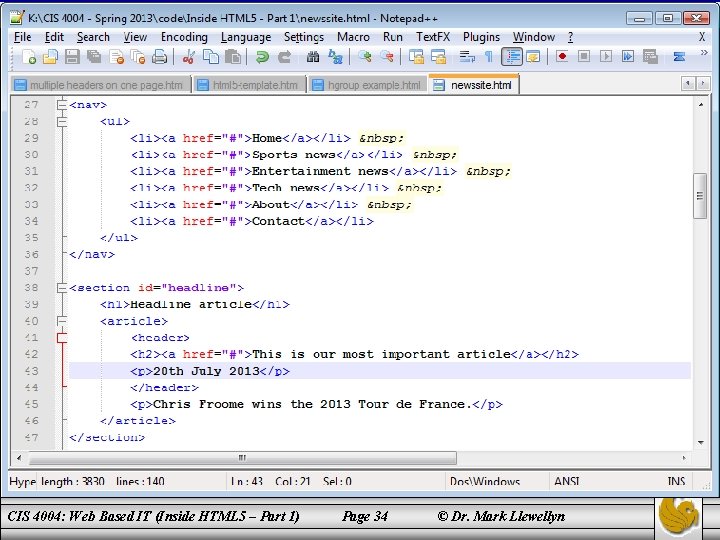Image resolution: width=720 pixels, height=540 pixels.
Task: Click the Undo green arrow icon
Action: click(262, 57)
